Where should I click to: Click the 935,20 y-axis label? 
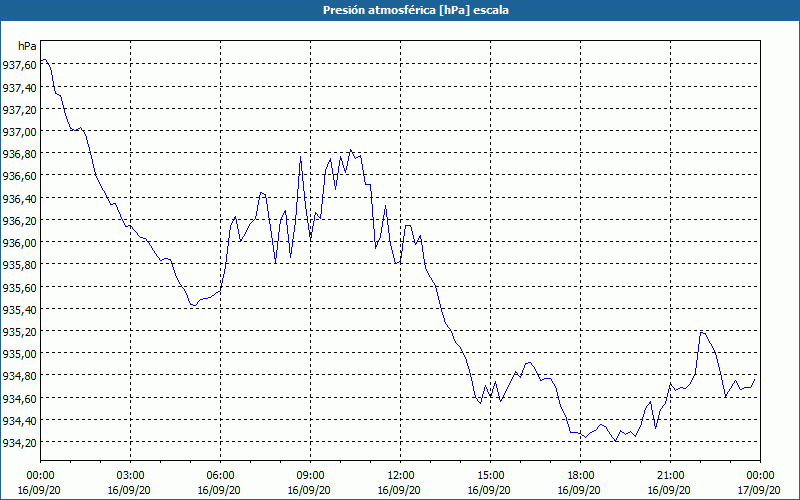point(19,331)
